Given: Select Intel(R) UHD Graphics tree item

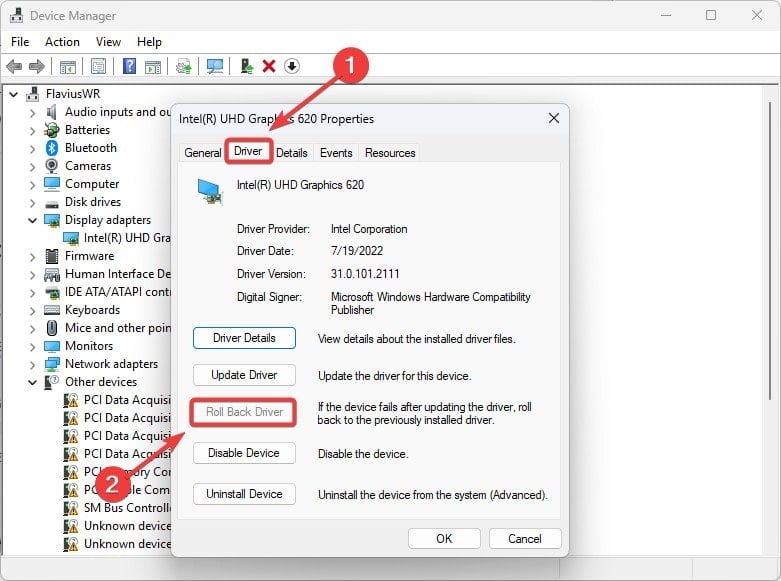Looking at the screenshot, I should (x=117, y=238).
